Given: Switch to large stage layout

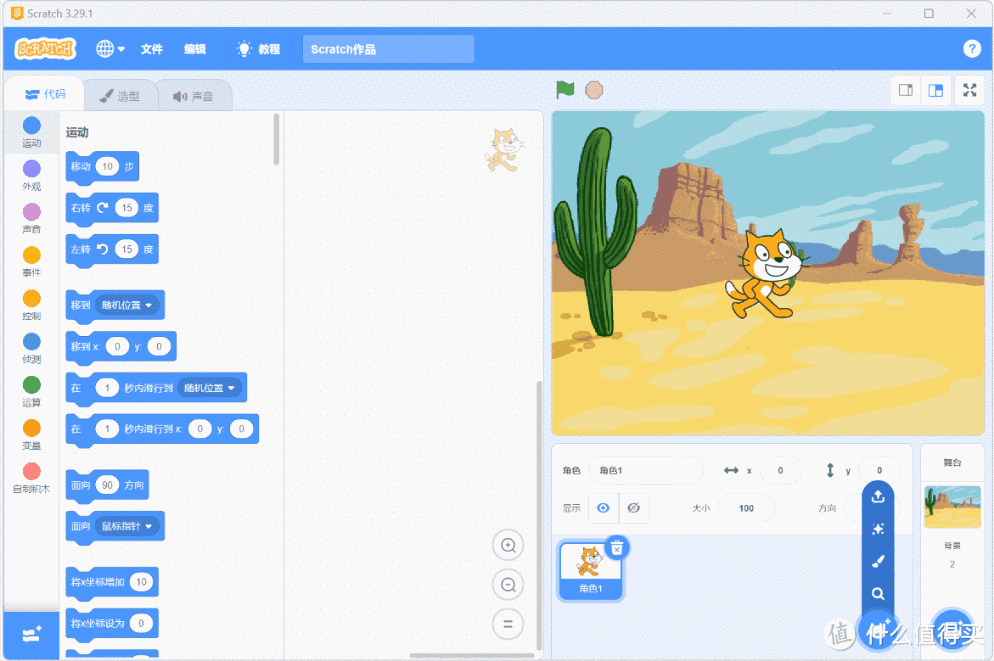Looking at the screenshot, I should tap(936, 90).
